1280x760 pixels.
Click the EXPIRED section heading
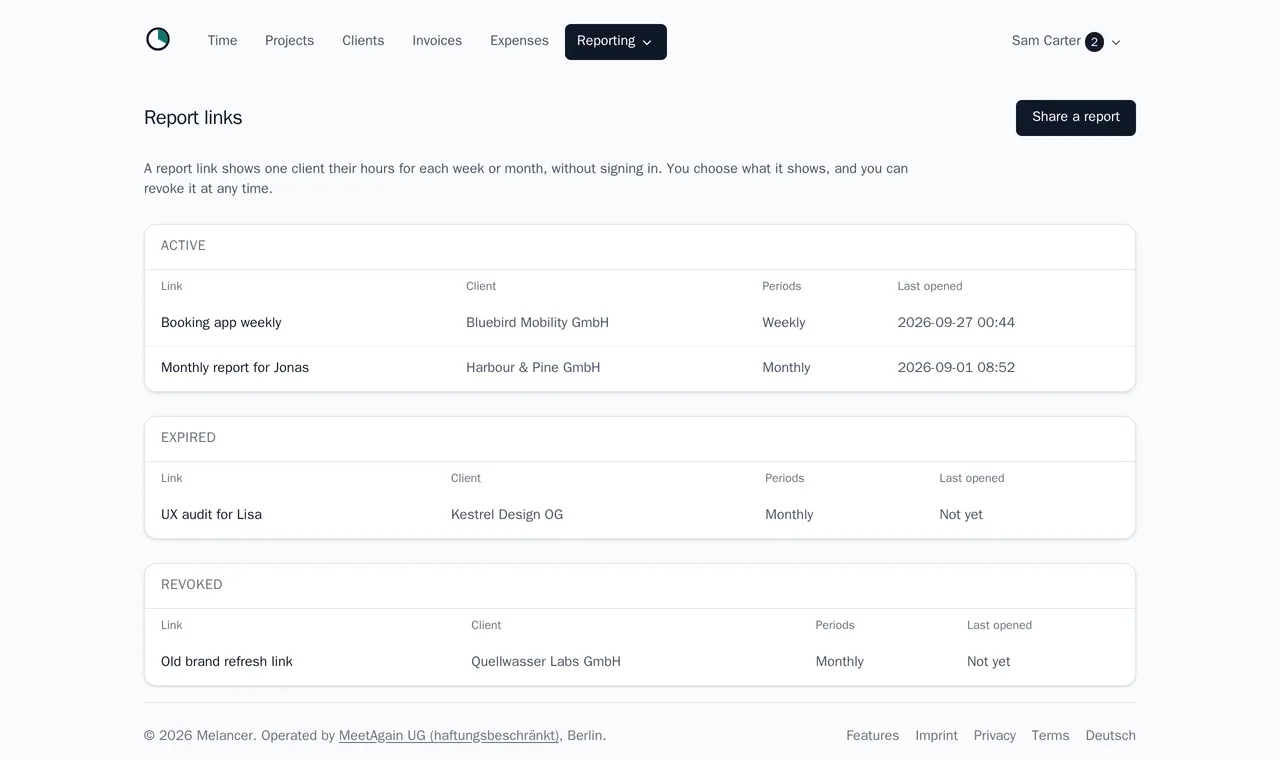[188, 438]
